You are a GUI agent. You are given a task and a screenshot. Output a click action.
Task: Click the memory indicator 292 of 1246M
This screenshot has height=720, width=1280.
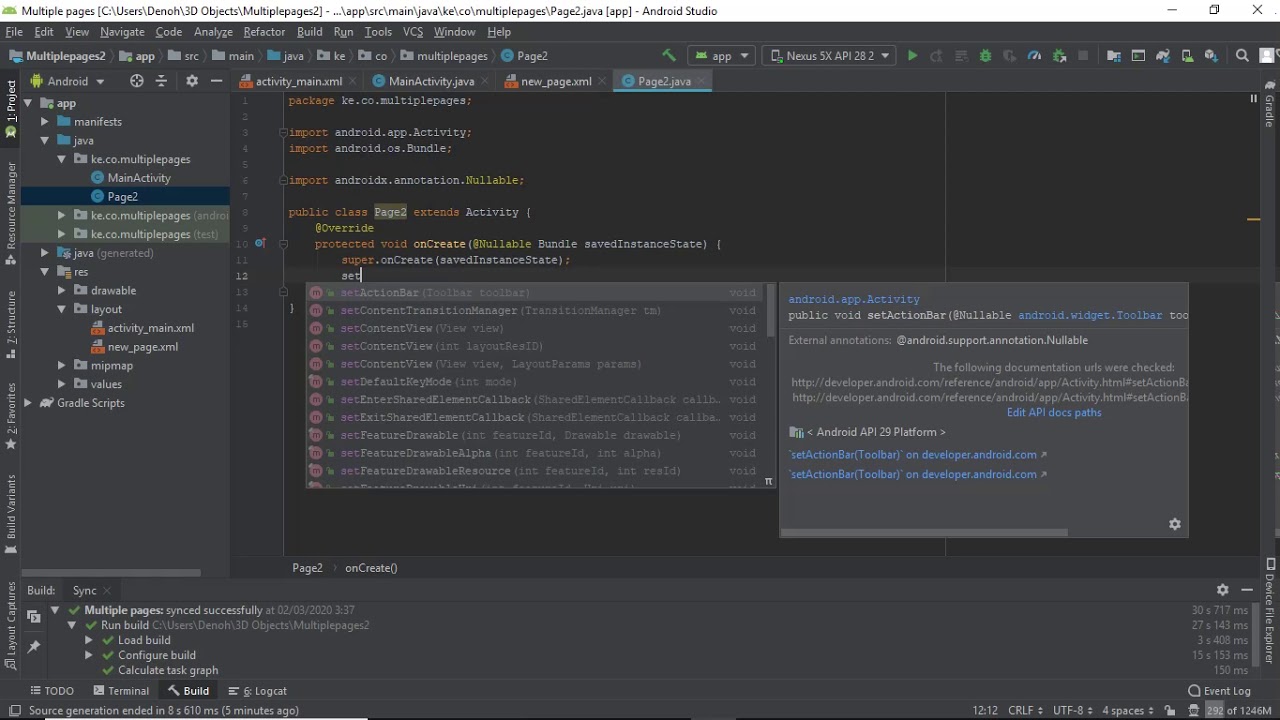point(1236,711)
